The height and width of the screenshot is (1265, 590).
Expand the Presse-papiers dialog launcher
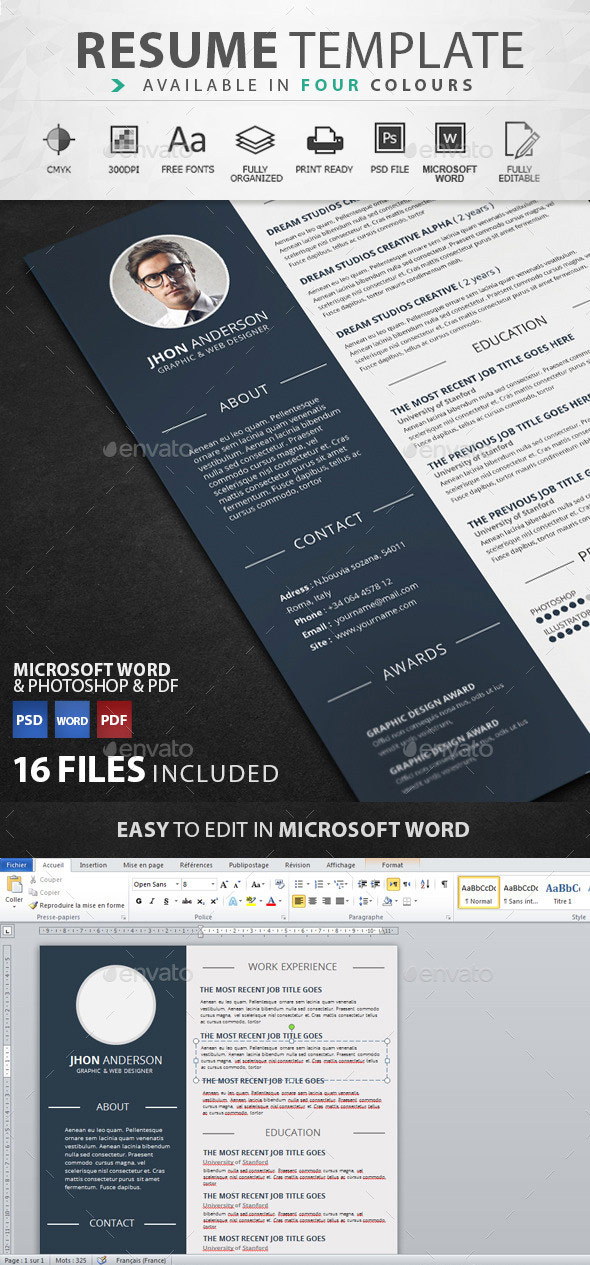123,917
